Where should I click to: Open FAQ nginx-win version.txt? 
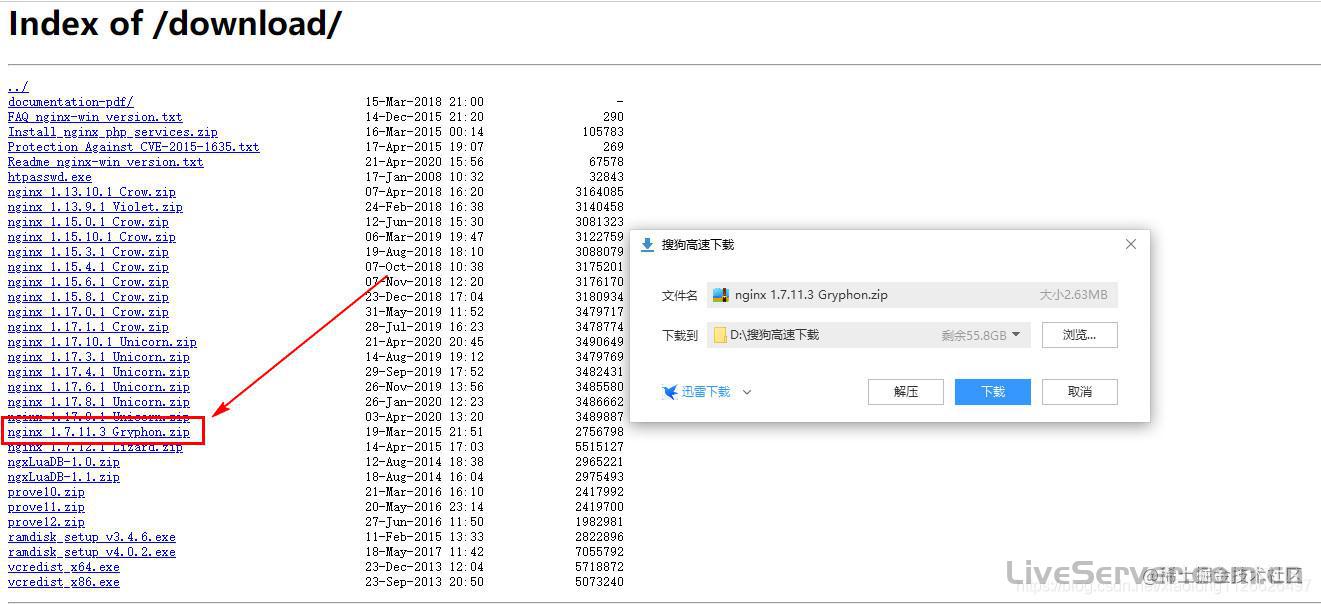(x=95, y=116)
